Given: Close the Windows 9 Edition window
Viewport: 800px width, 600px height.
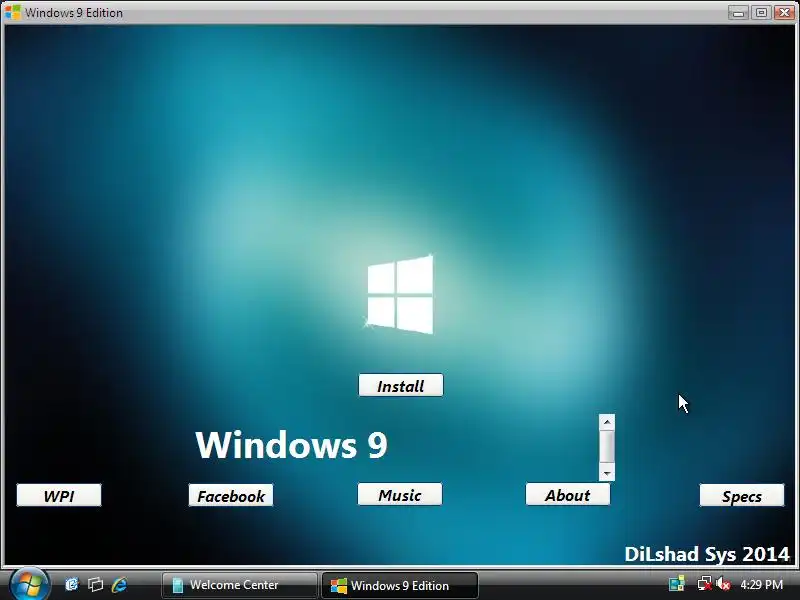Looking at the screenshot, I should [x=785, y=13].
